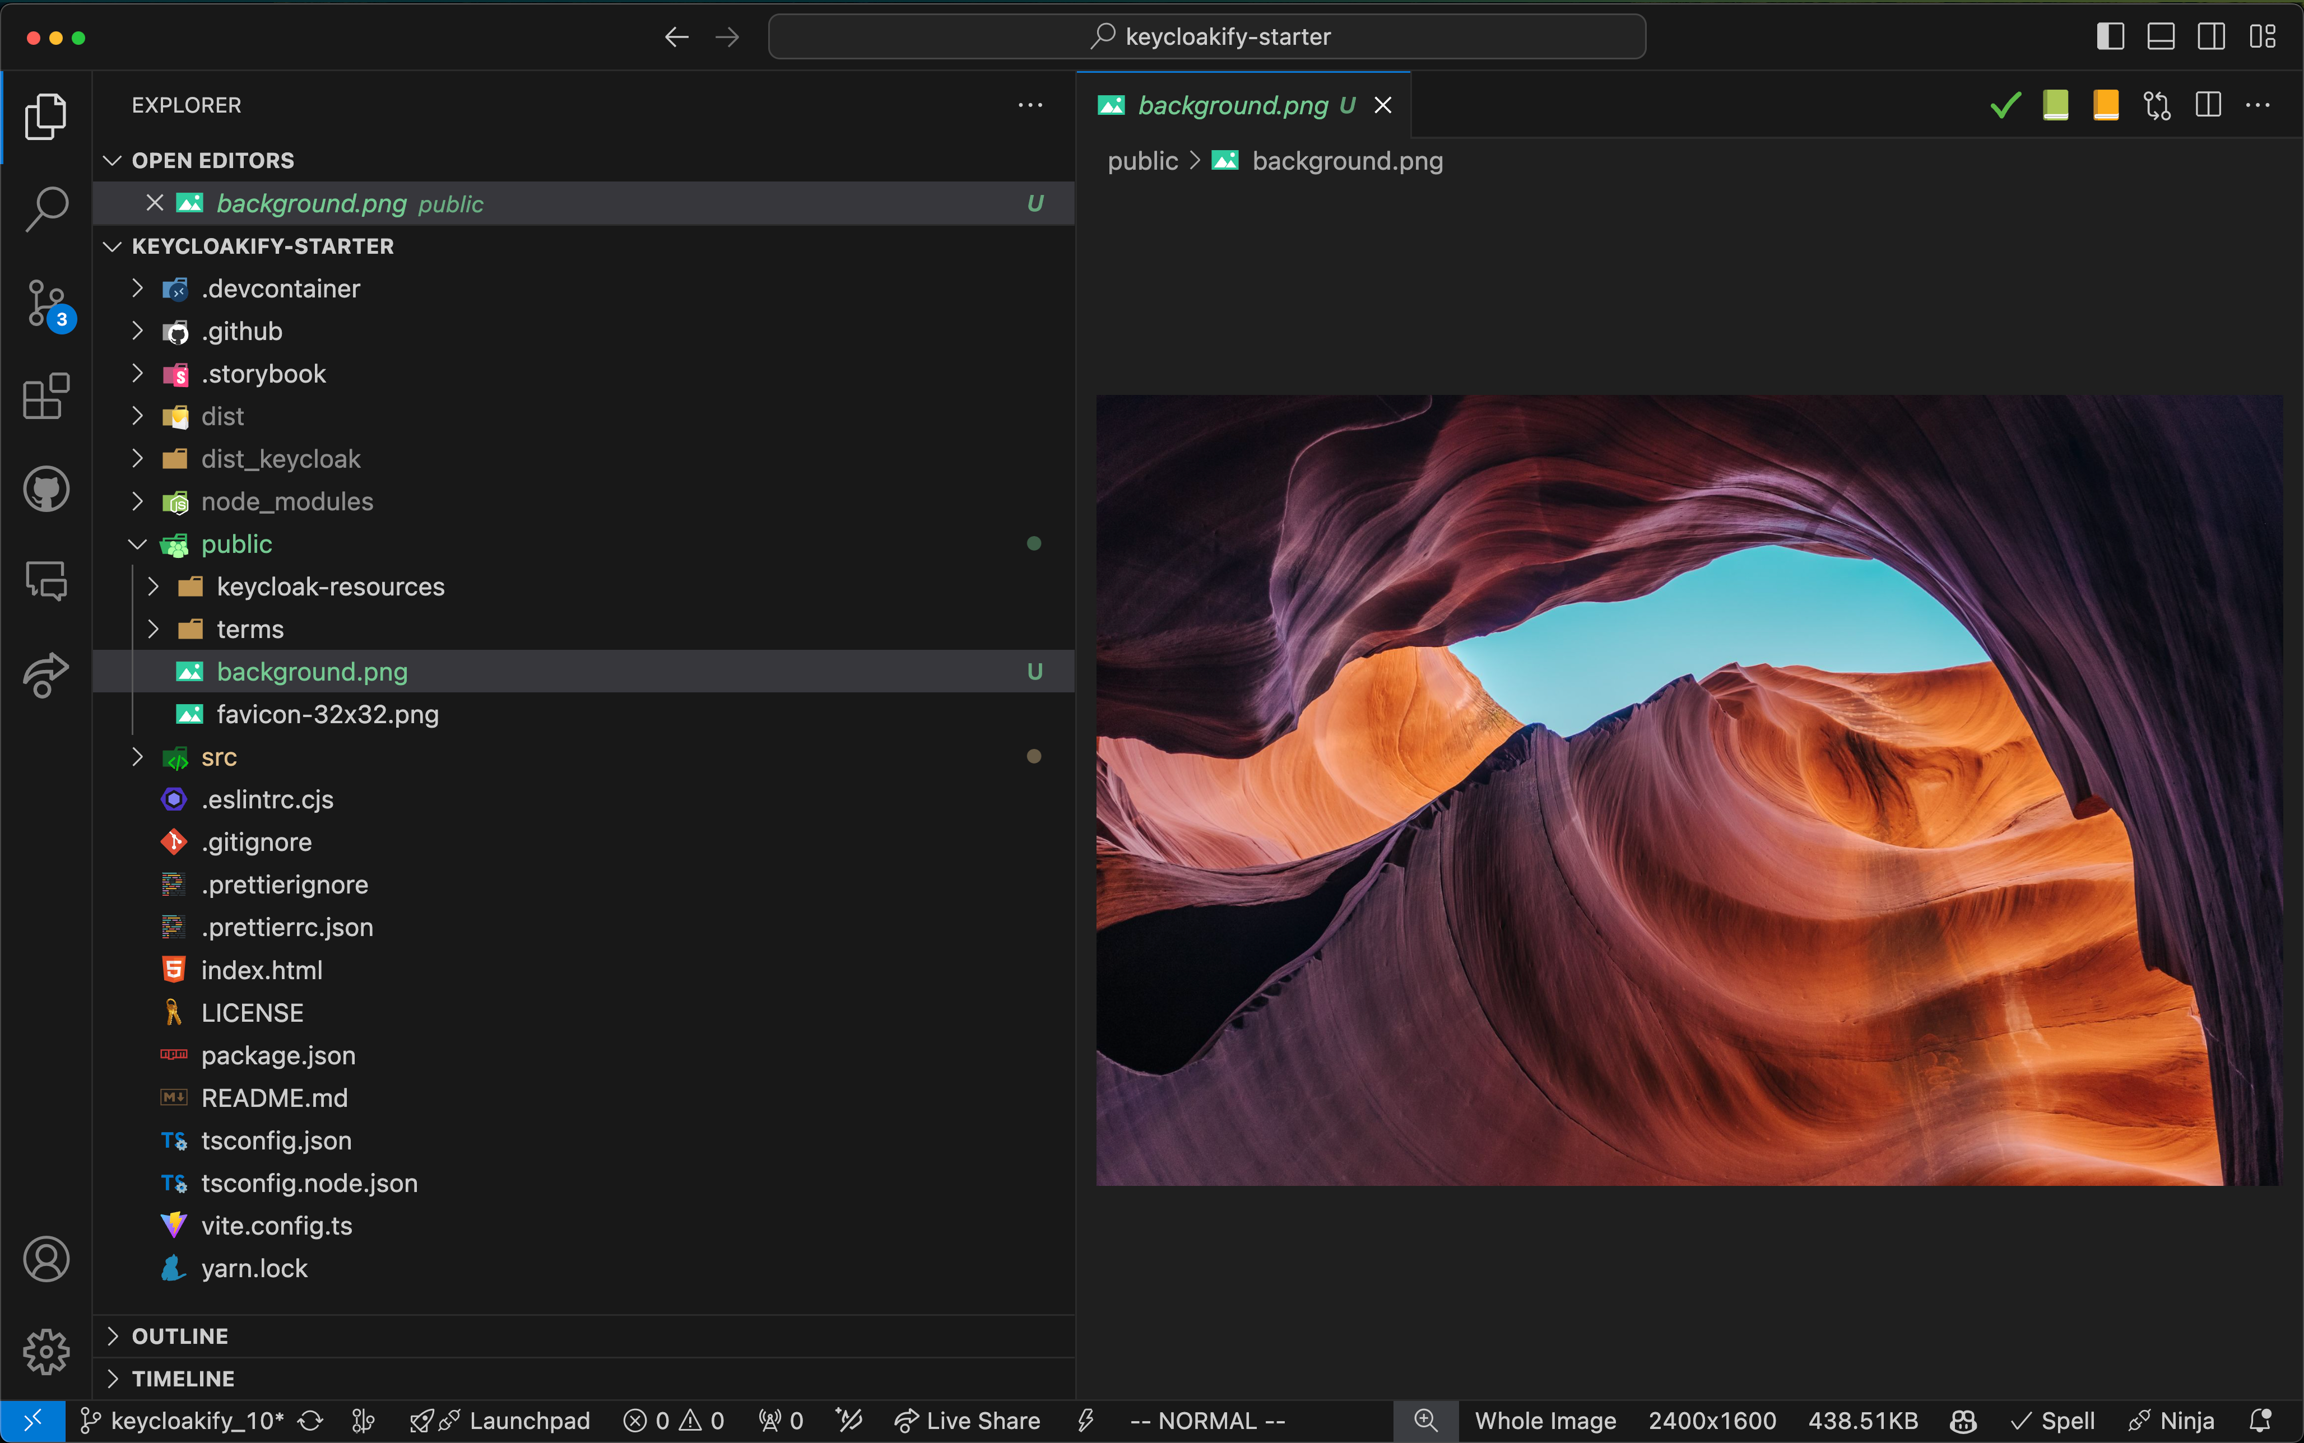The height and width of the screenshot is (1443, 2304).
Task: Open the GitHub panel in activity bar
Action: (46, 489)
